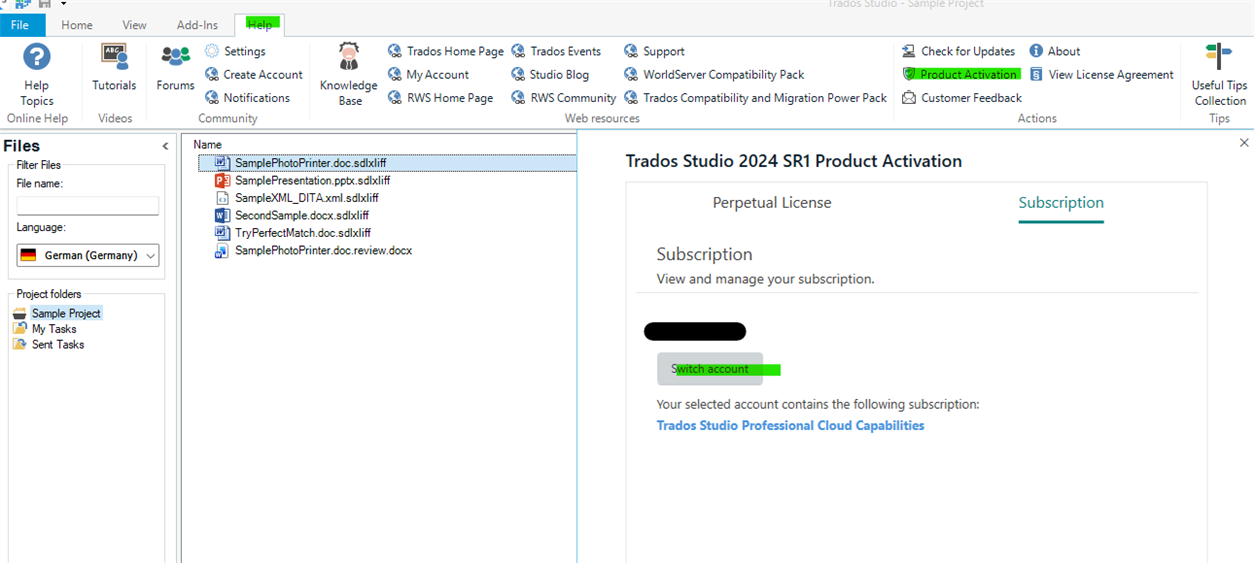Click Create Account in the ribbon
This screenshot has width=1254, height=563.
pyautogui.click(x=254, y=74)
